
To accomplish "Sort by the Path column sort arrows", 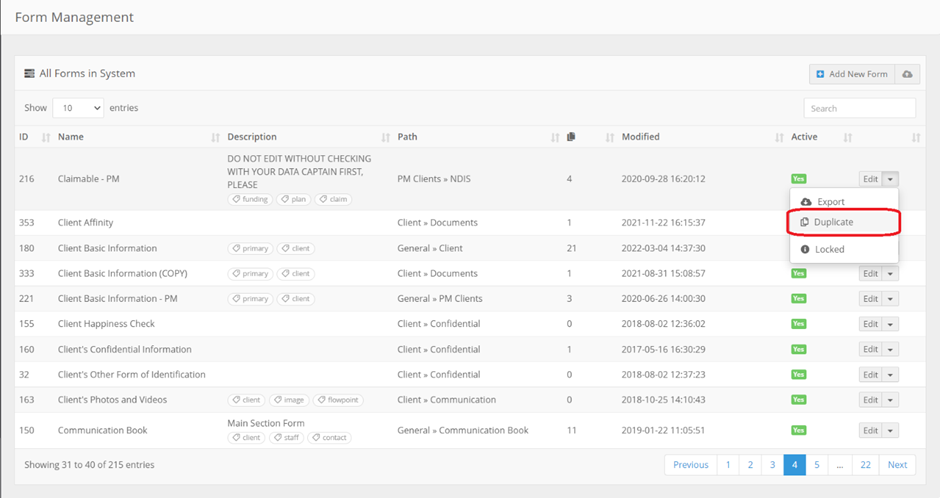I will 555,137.
